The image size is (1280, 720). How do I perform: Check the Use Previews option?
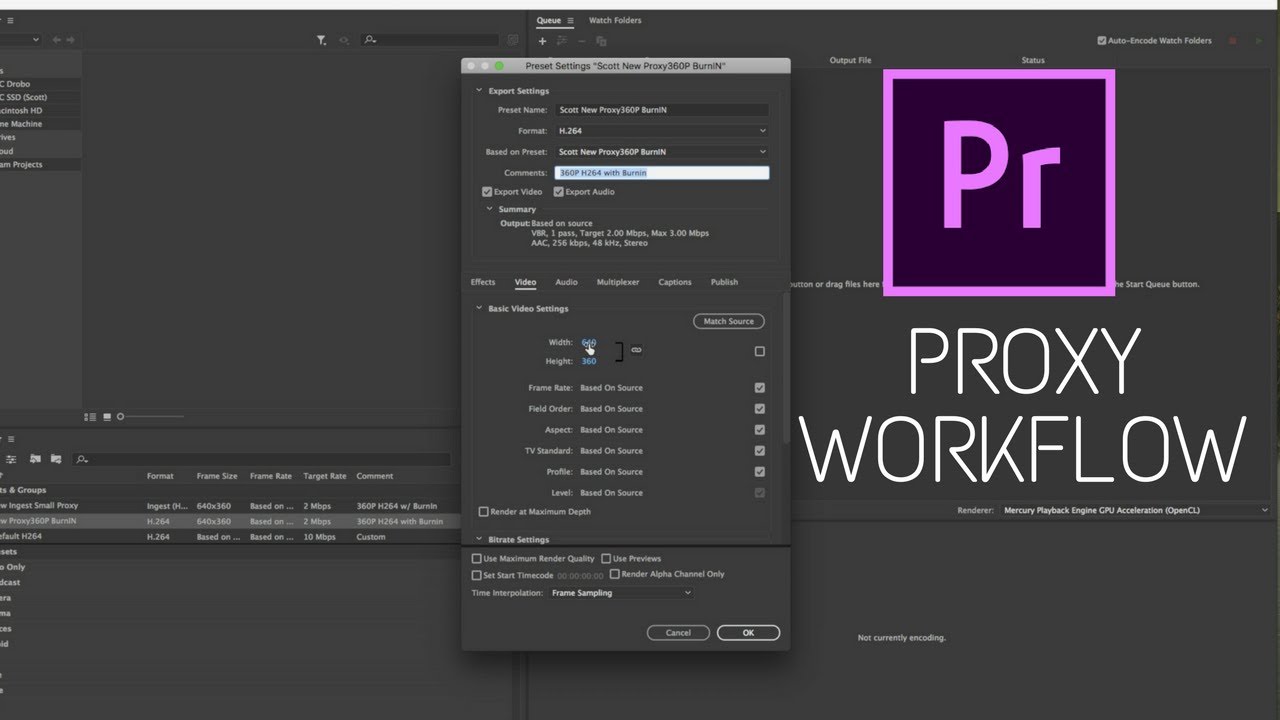[x=606, y=559]
